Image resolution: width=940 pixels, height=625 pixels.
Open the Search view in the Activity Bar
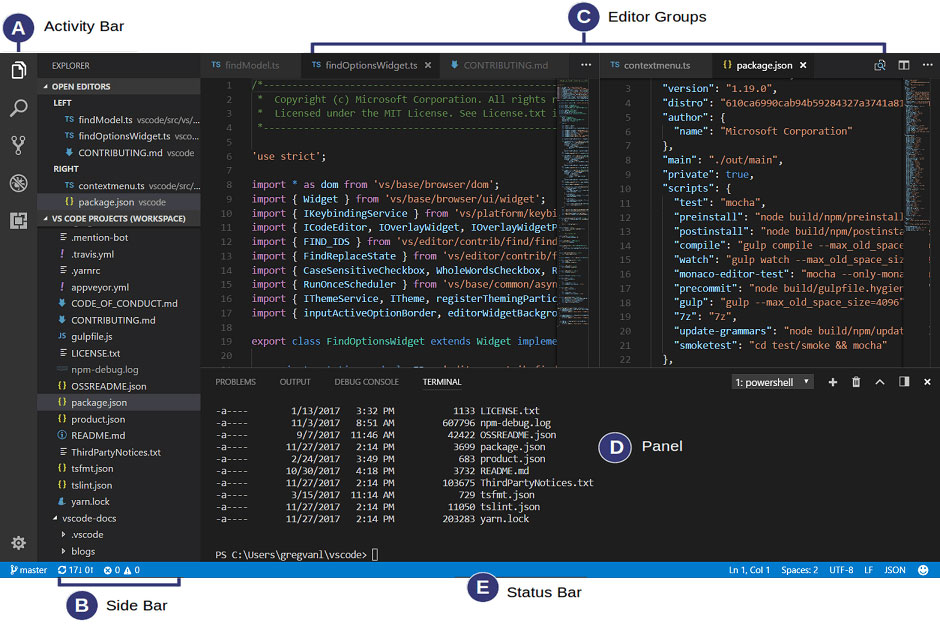pyautogui.click(x=17, y=107)
